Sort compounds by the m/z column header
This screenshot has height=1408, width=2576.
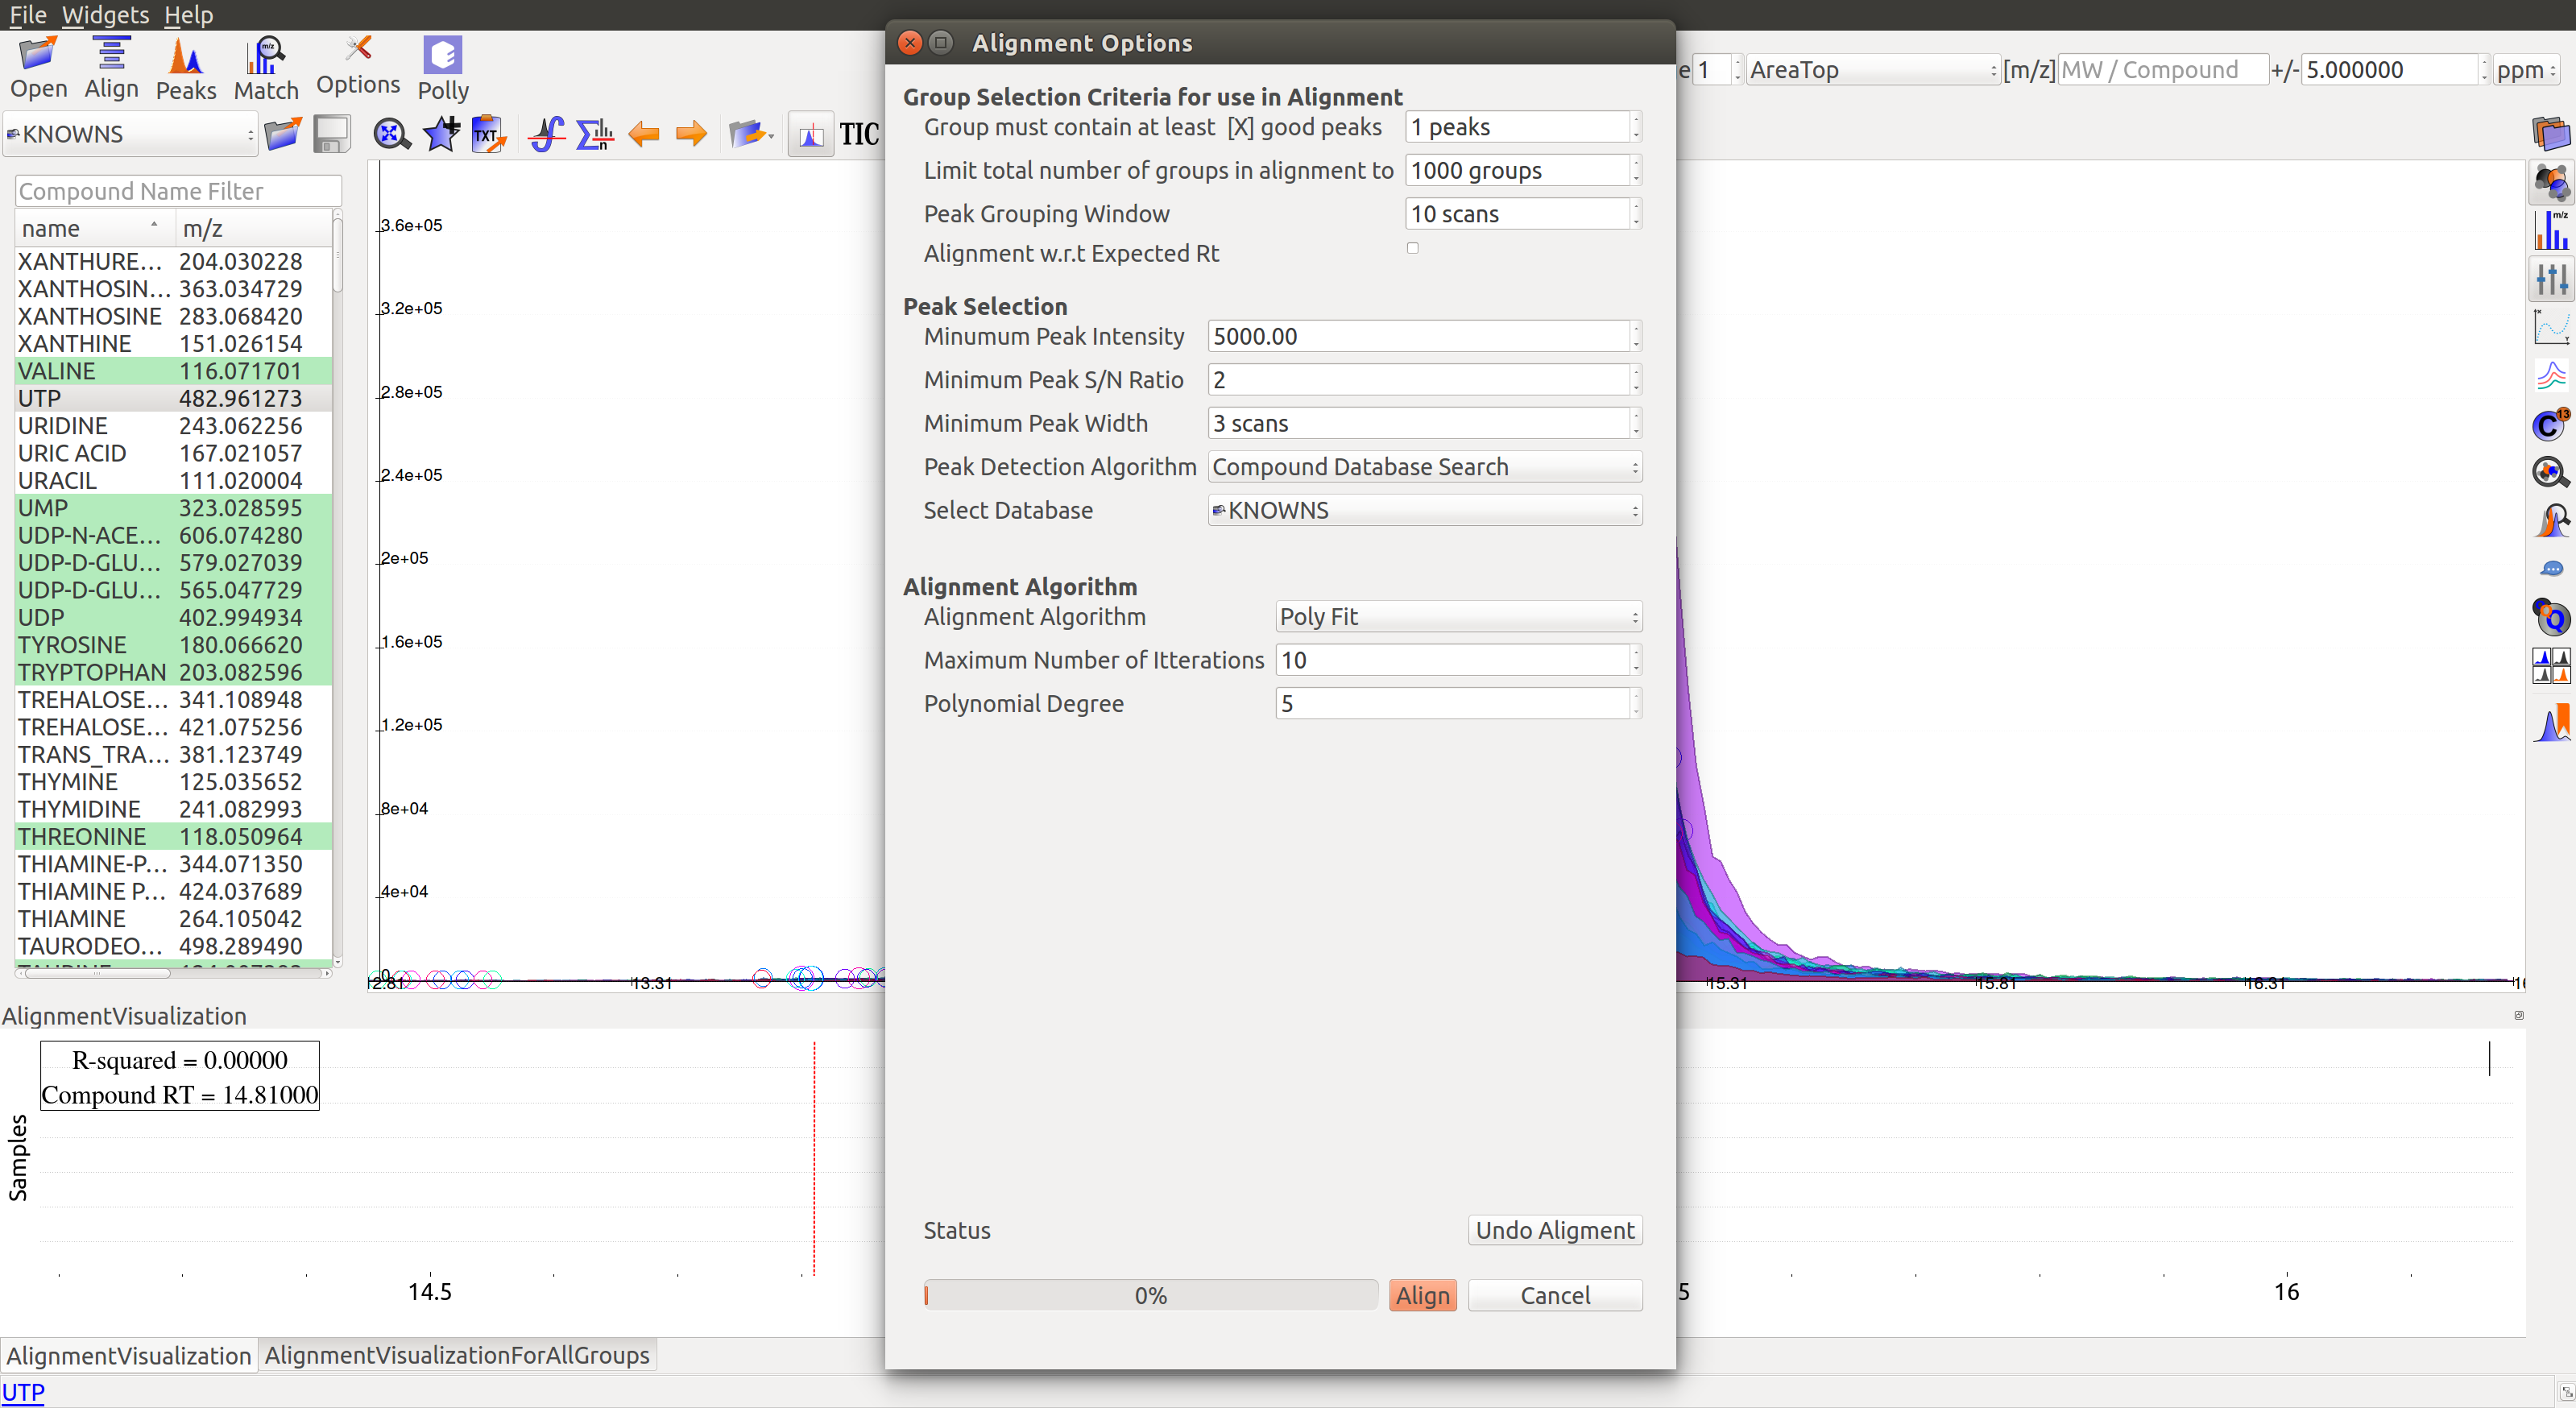(x=254, y=229)
